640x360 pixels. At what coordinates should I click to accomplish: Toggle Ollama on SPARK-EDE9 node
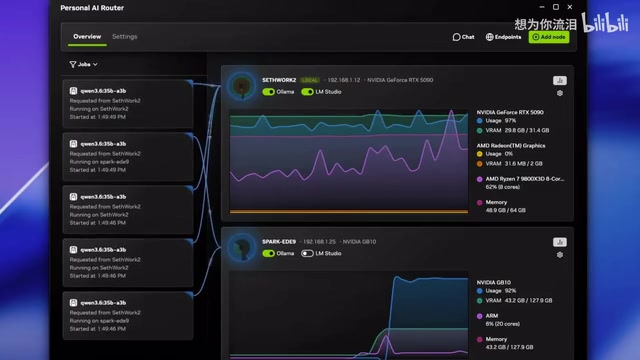pyautogui.click(x=268, y=253)
